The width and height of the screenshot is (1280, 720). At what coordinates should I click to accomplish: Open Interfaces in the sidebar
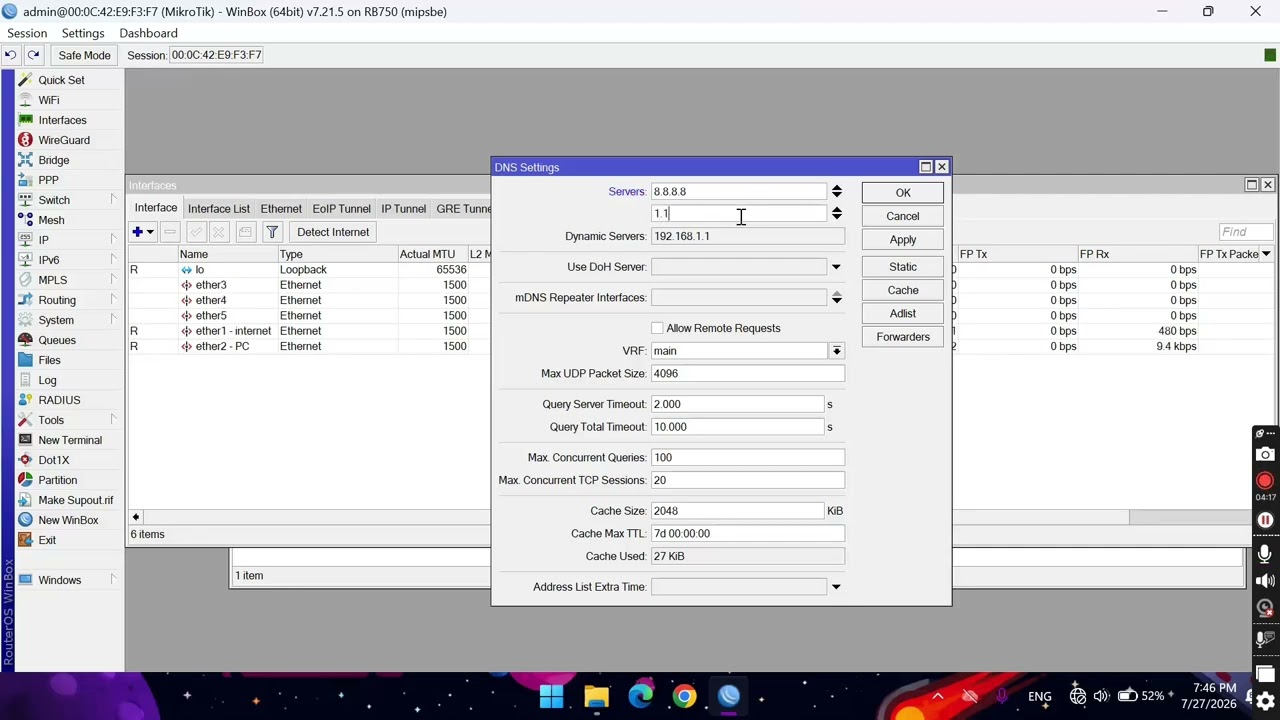pyautogui.click(x=62, y=120)
